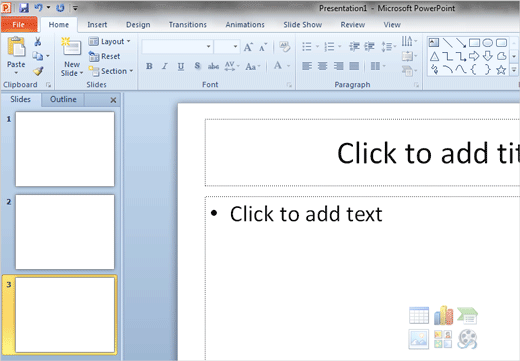This screenshot has height=361, width=520.
Task: Switch to the Insert tab
Action: (x=97, y=25)
